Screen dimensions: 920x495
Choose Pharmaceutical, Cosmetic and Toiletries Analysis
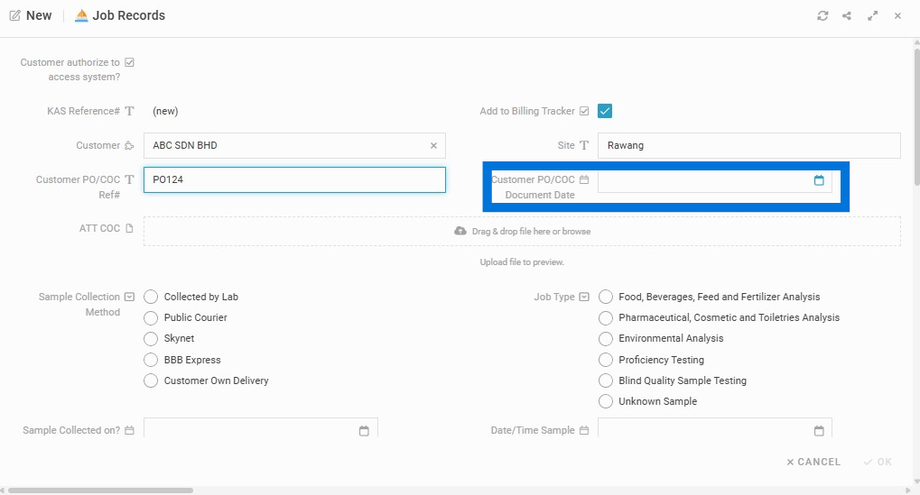[x=606, y=318]
